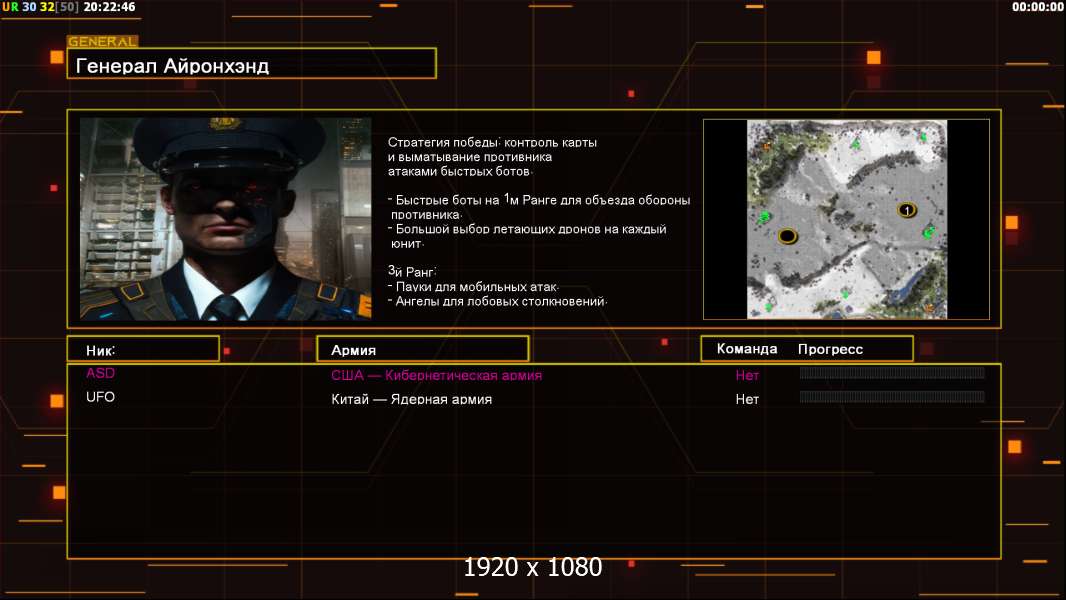Click the 'Ник:' column header
Image resolution: width=1066 pixels, height=600 pixels.
(x=143, y=349)
